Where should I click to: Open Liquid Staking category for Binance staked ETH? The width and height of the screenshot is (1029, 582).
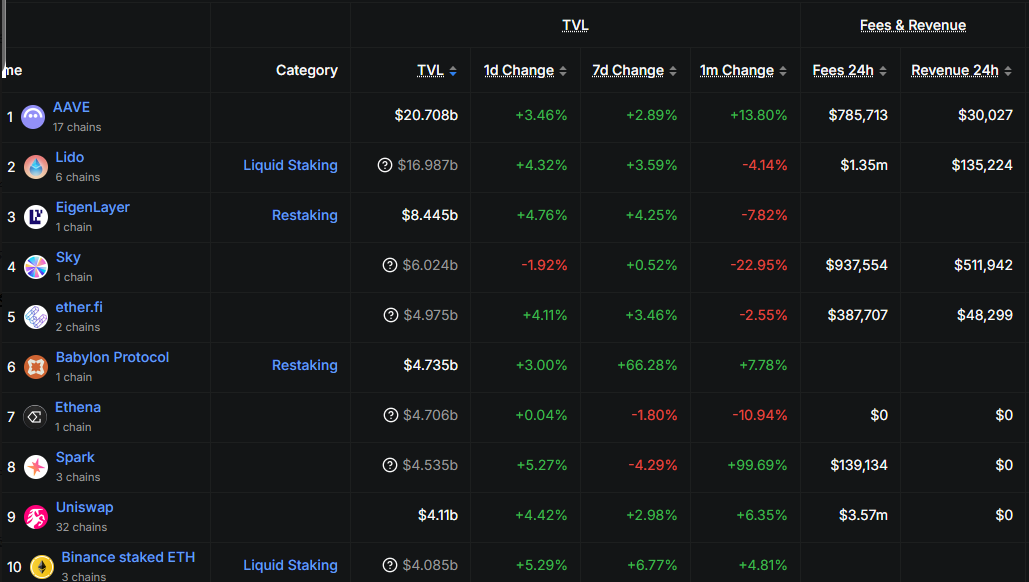coord(290,565)
